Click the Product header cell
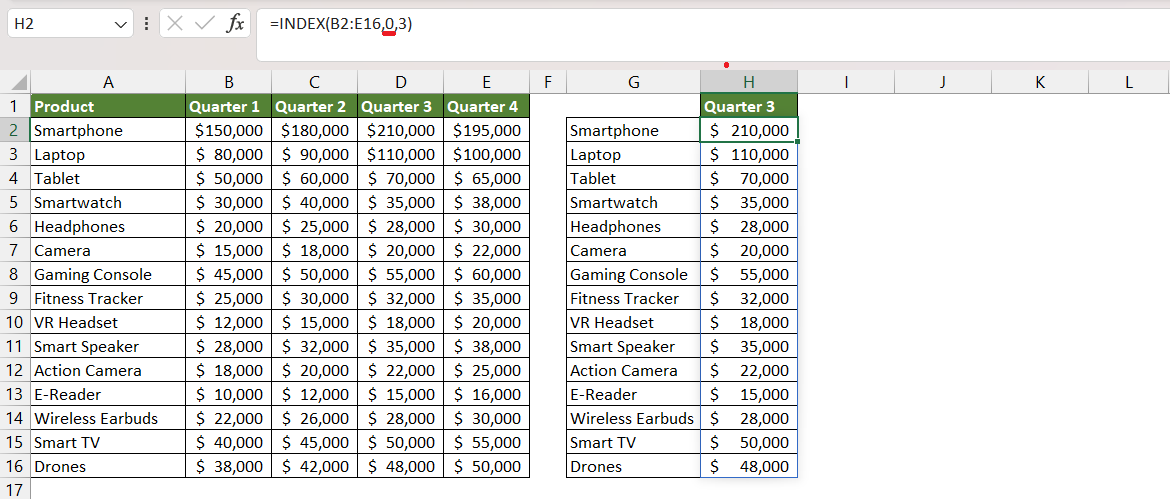 108,106
